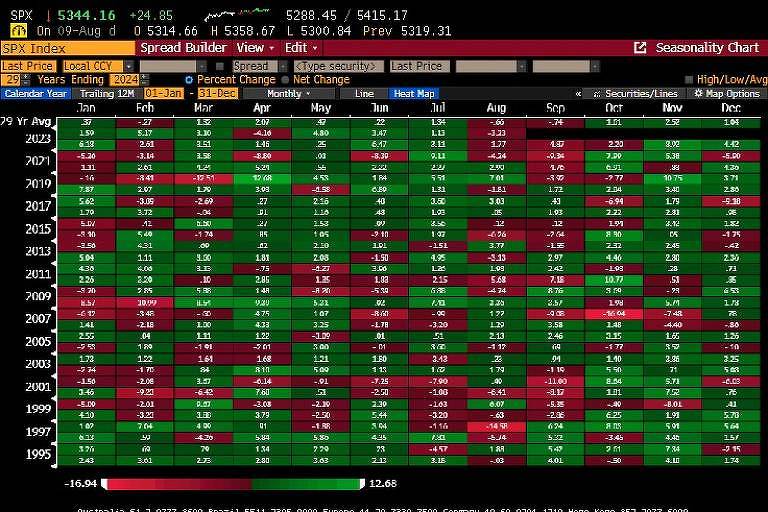Click the 29 years stepper
This screenshot has width=768, height=512.
tap(26, 79)
